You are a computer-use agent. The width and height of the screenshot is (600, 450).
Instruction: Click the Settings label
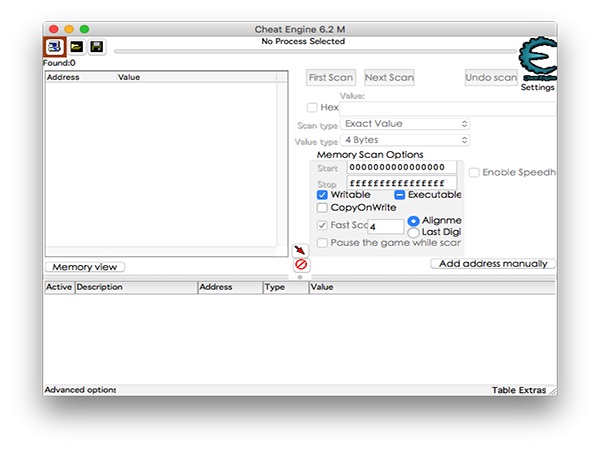point(538,87)
